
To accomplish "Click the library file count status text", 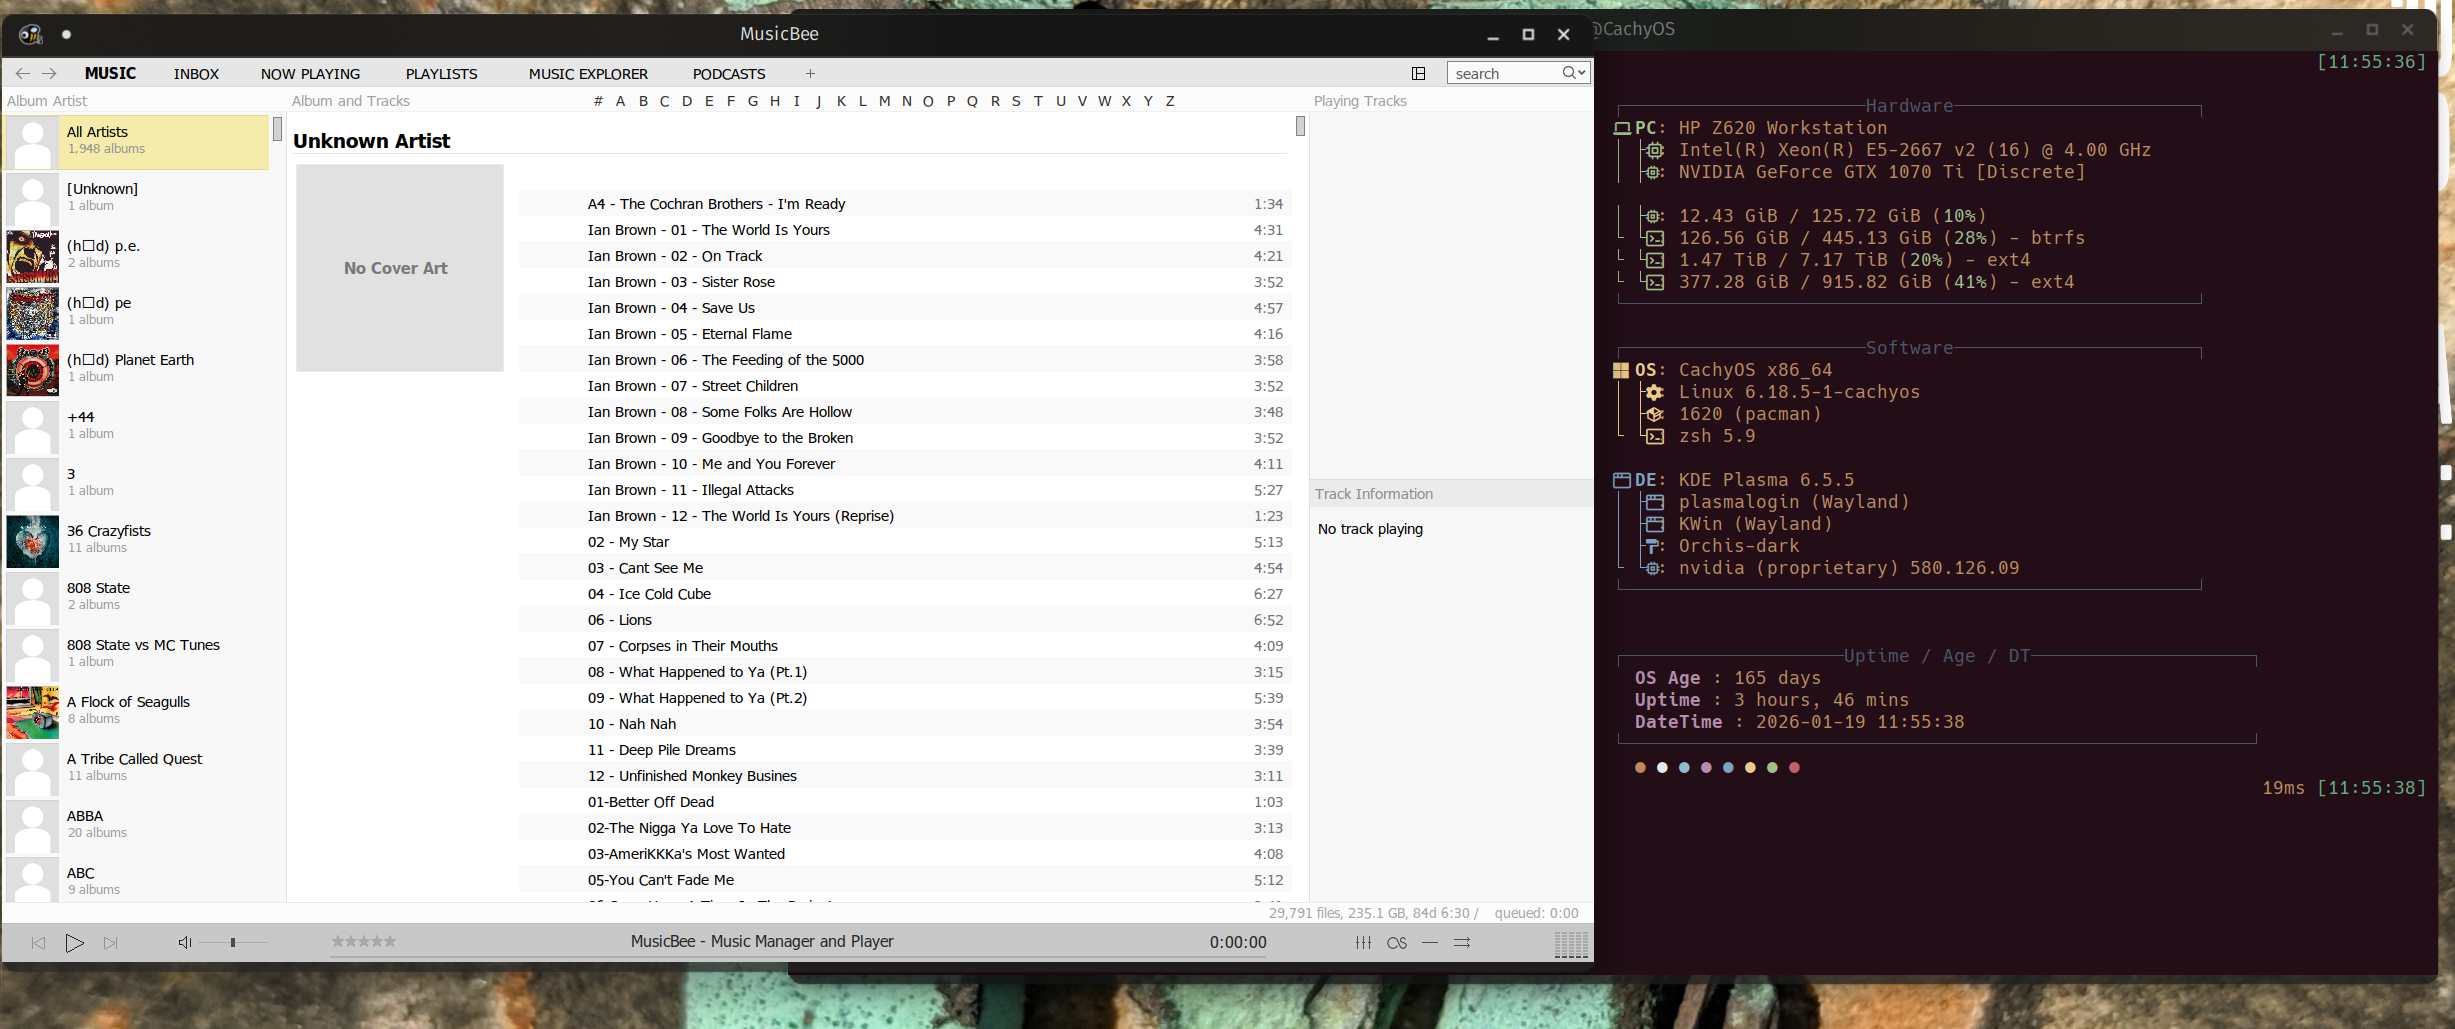I will tap(1373, 913).
